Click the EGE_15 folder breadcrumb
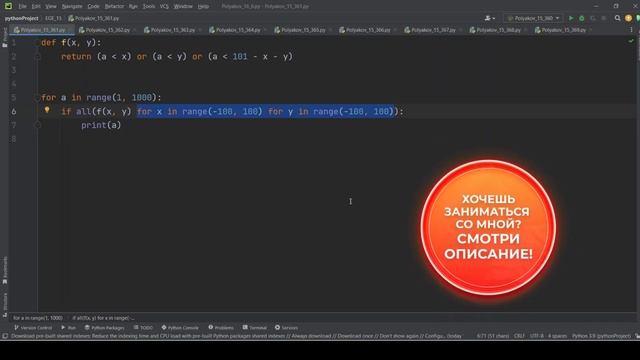Viewport: 640px width, 360px height. (53, 18)
